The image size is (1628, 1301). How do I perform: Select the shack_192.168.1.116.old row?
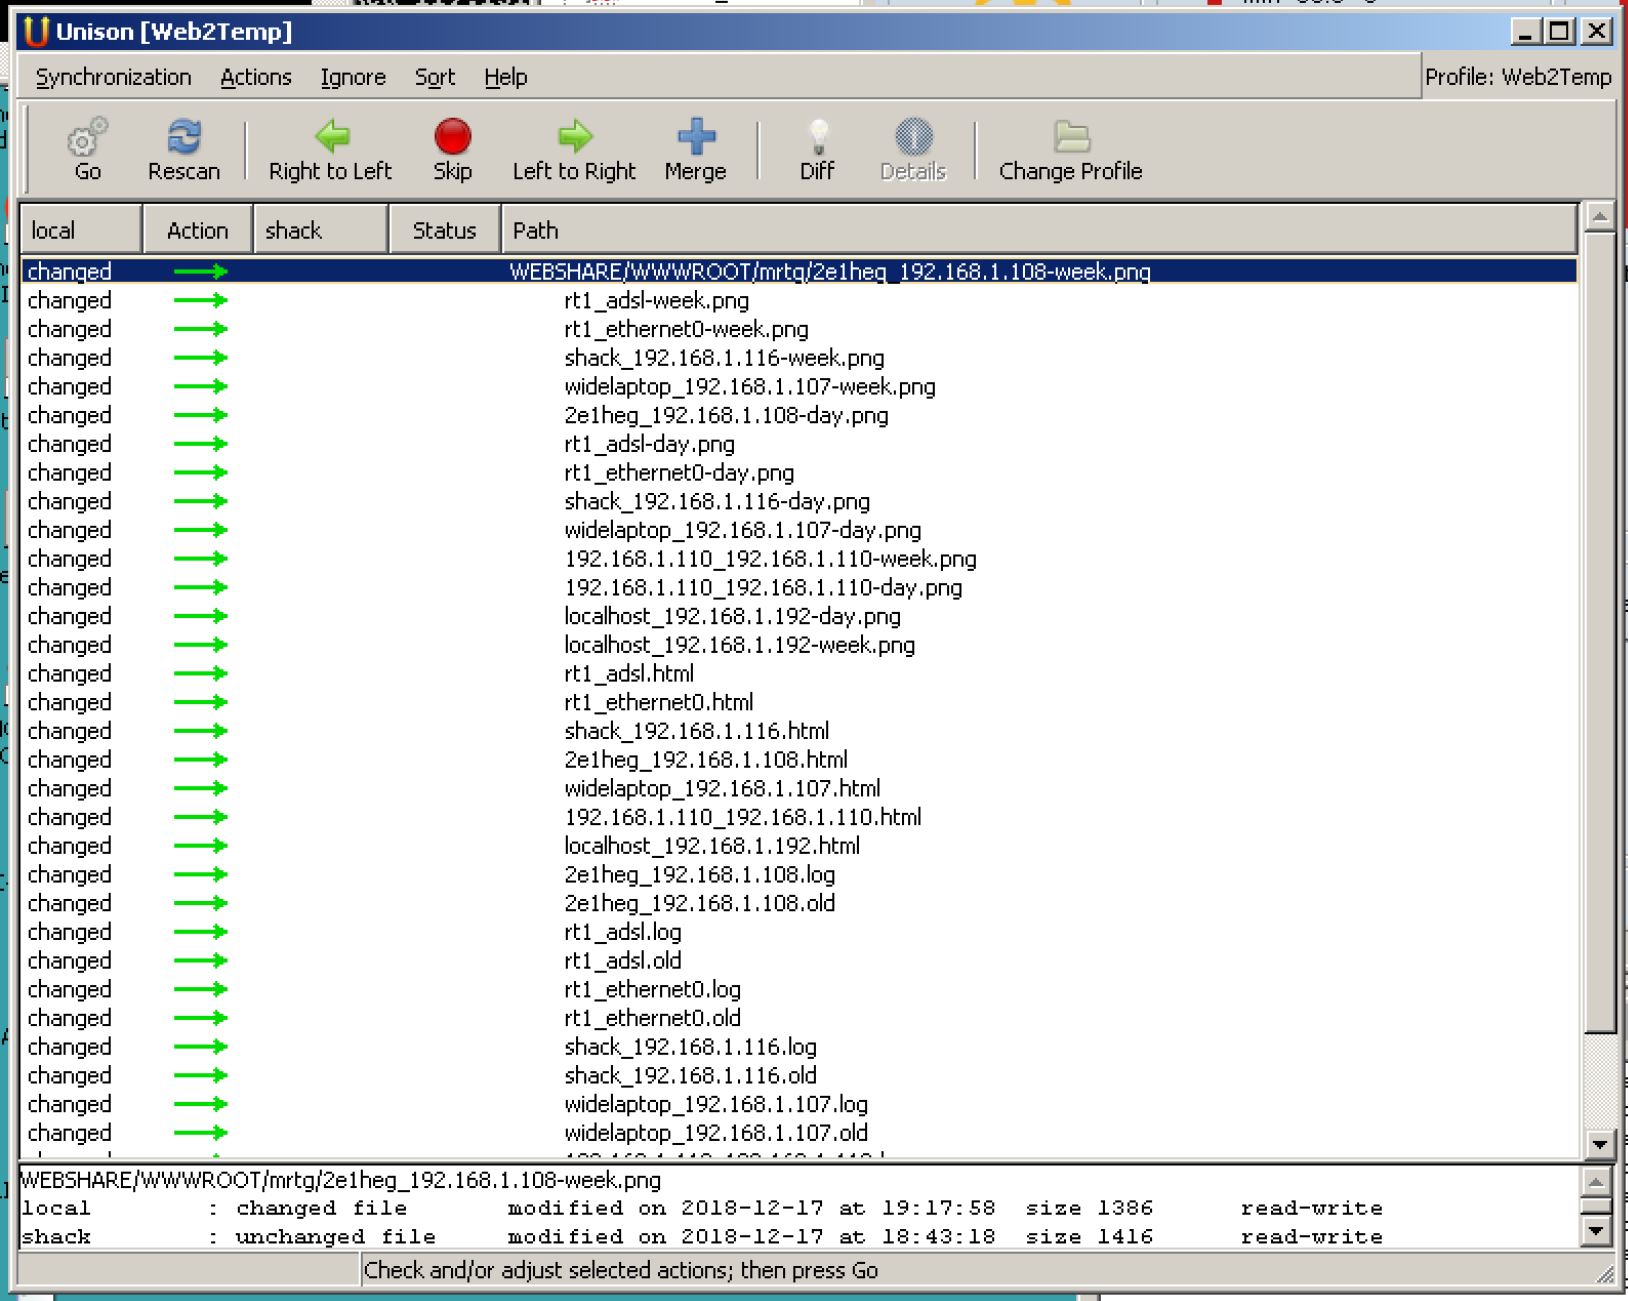(799, 1076)
